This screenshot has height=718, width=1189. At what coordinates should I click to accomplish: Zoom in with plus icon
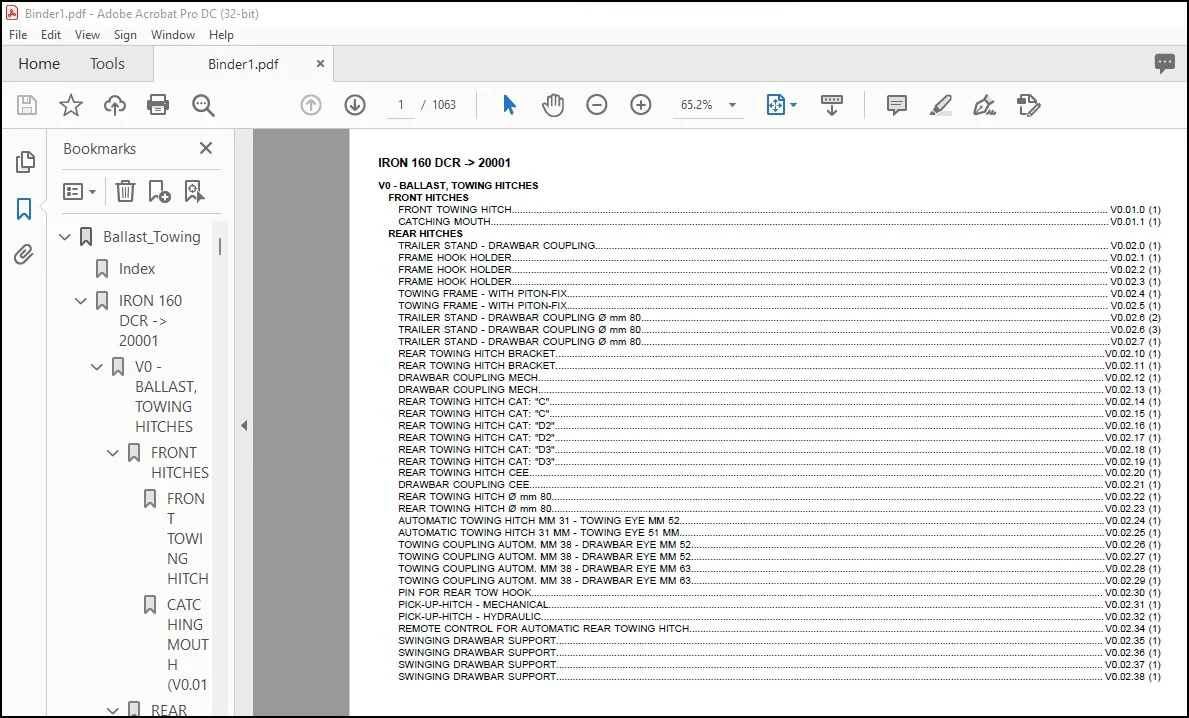[x=641, y=105]
